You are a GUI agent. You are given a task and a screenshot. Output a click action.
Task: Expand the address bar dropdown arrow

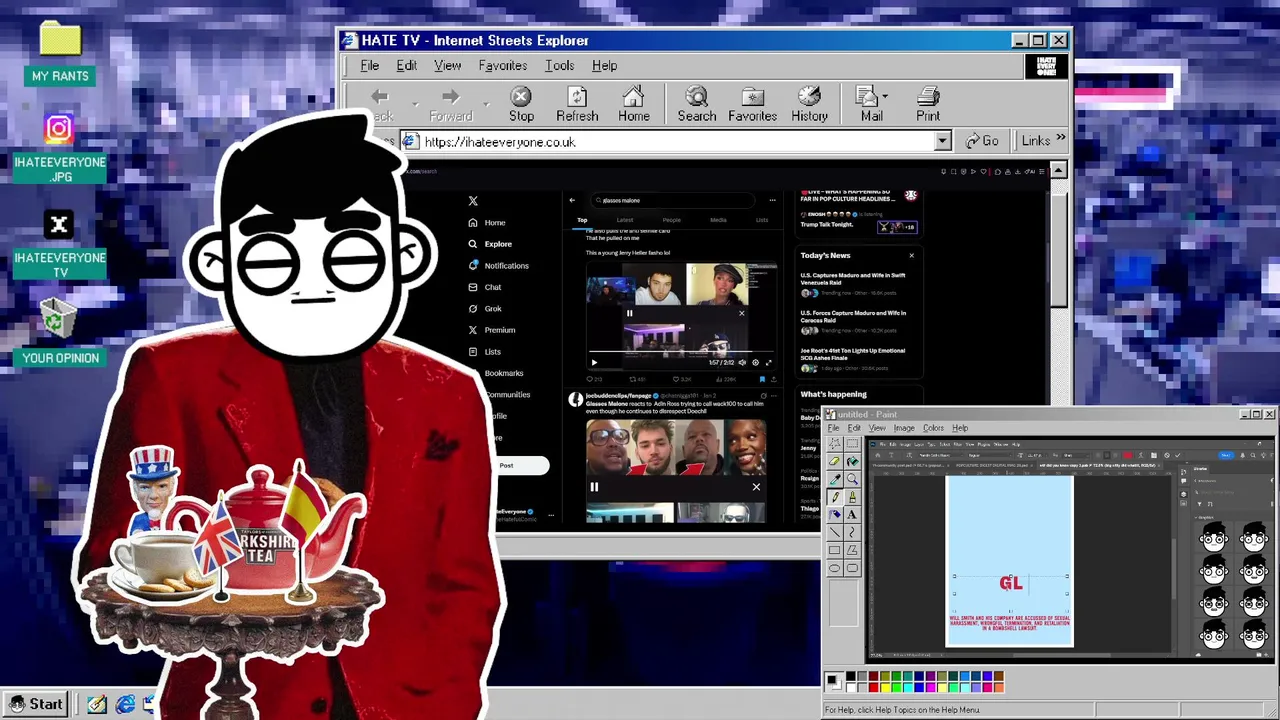942,142
